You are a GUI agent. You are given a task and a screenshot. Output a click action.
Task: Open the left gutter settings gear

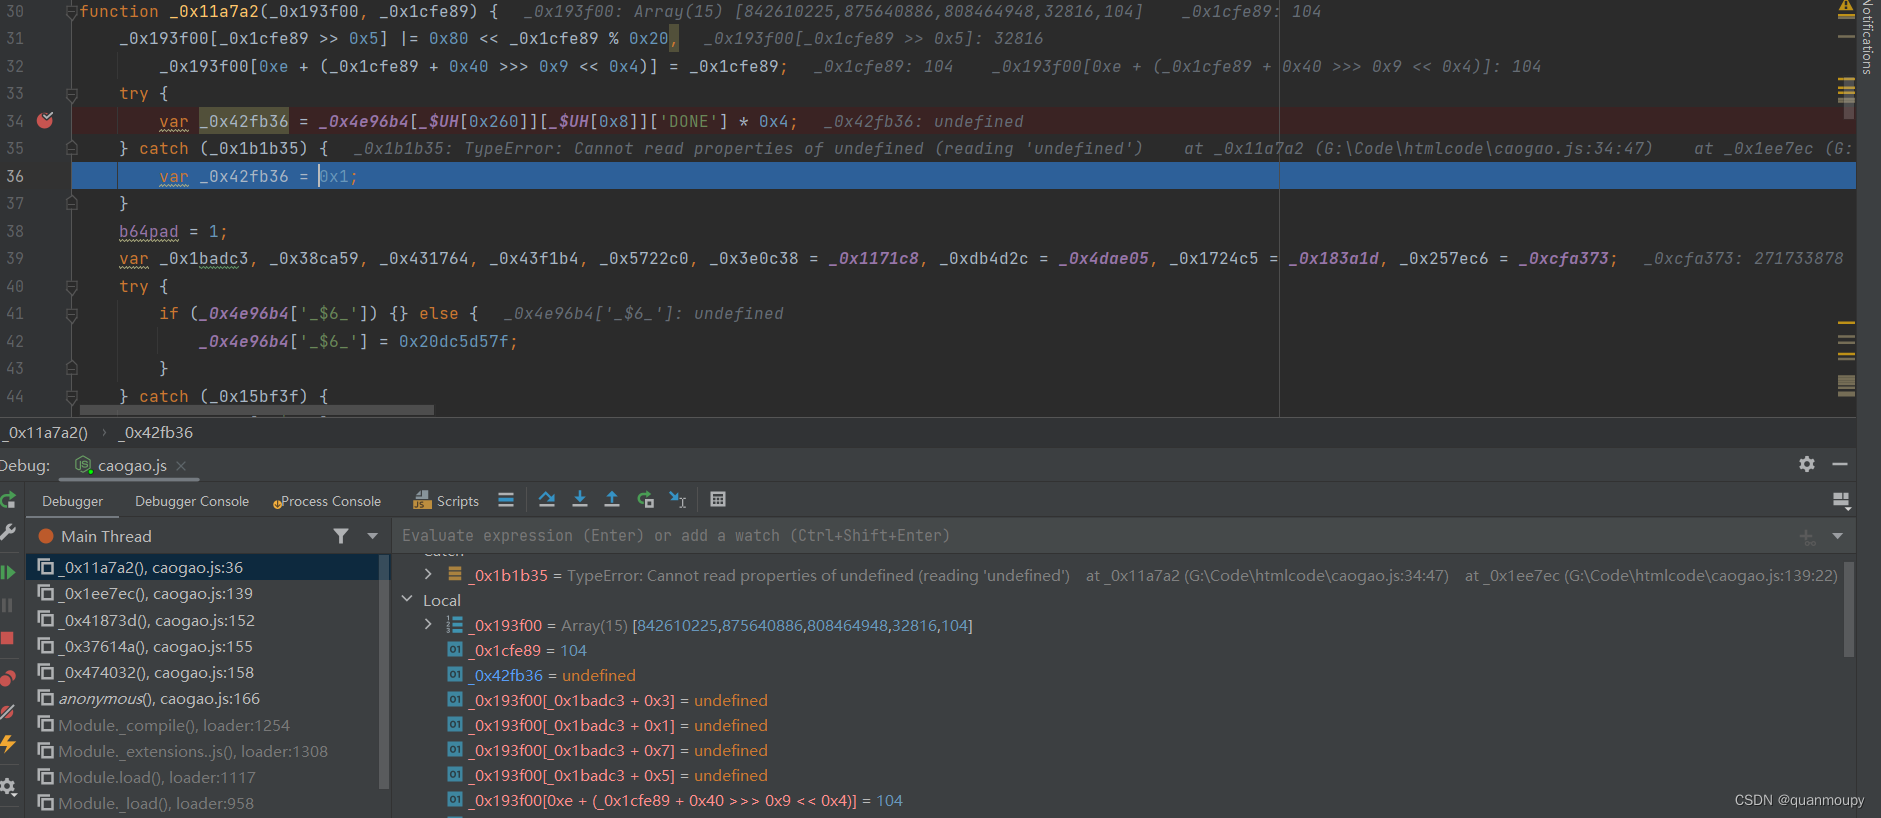pos(7,787)
